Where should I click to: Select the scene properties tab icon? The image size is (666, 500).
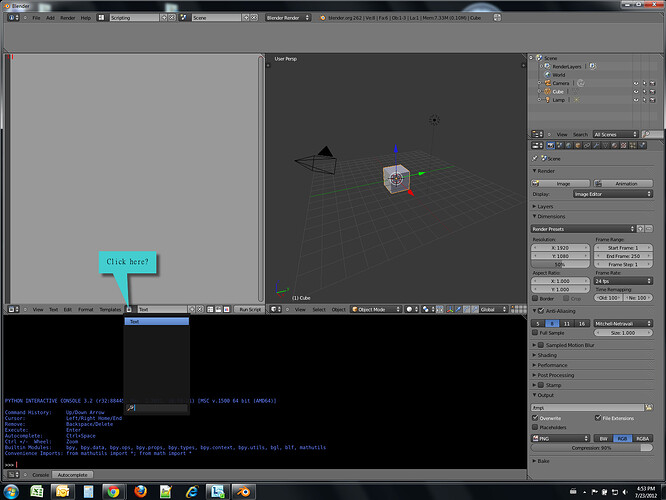click(560, 145)
